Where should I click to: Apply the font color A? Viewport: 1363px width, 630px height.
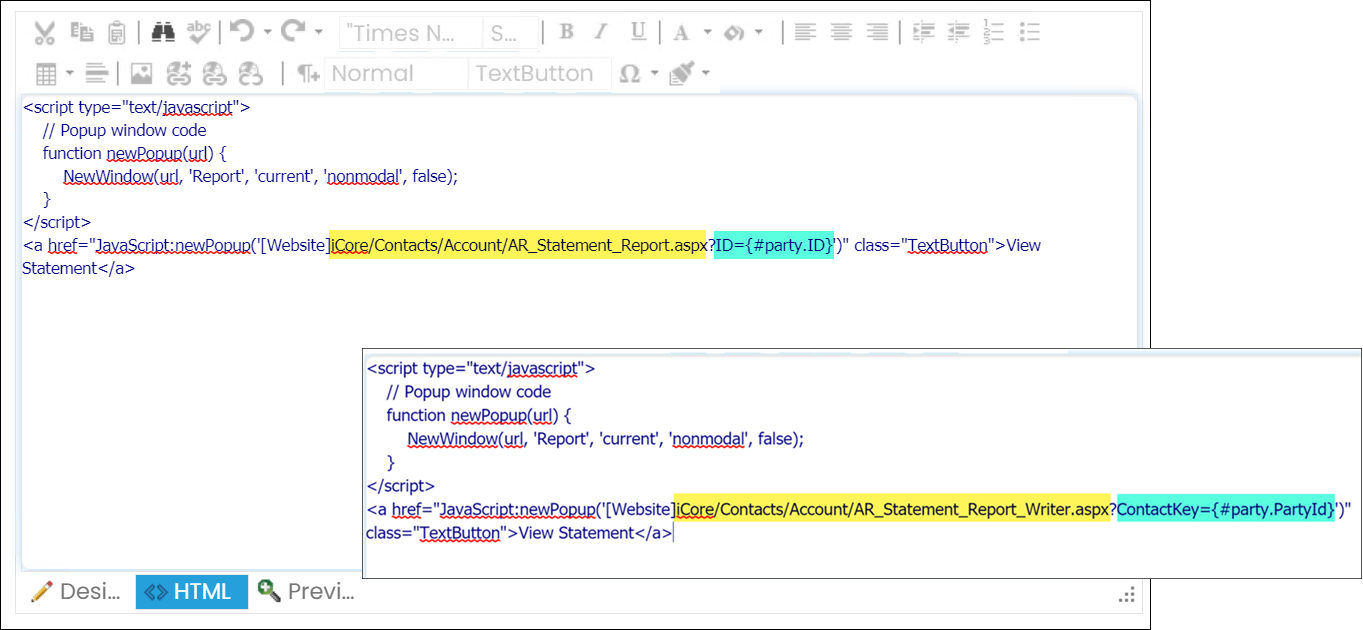tap(682, 33)
